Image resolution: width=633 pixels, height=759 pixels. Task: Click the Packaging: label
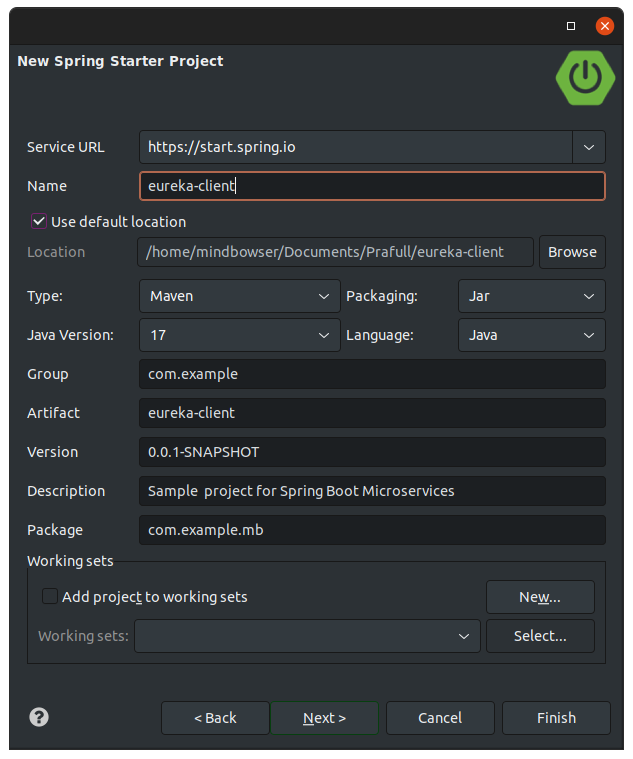pos(382,296)
